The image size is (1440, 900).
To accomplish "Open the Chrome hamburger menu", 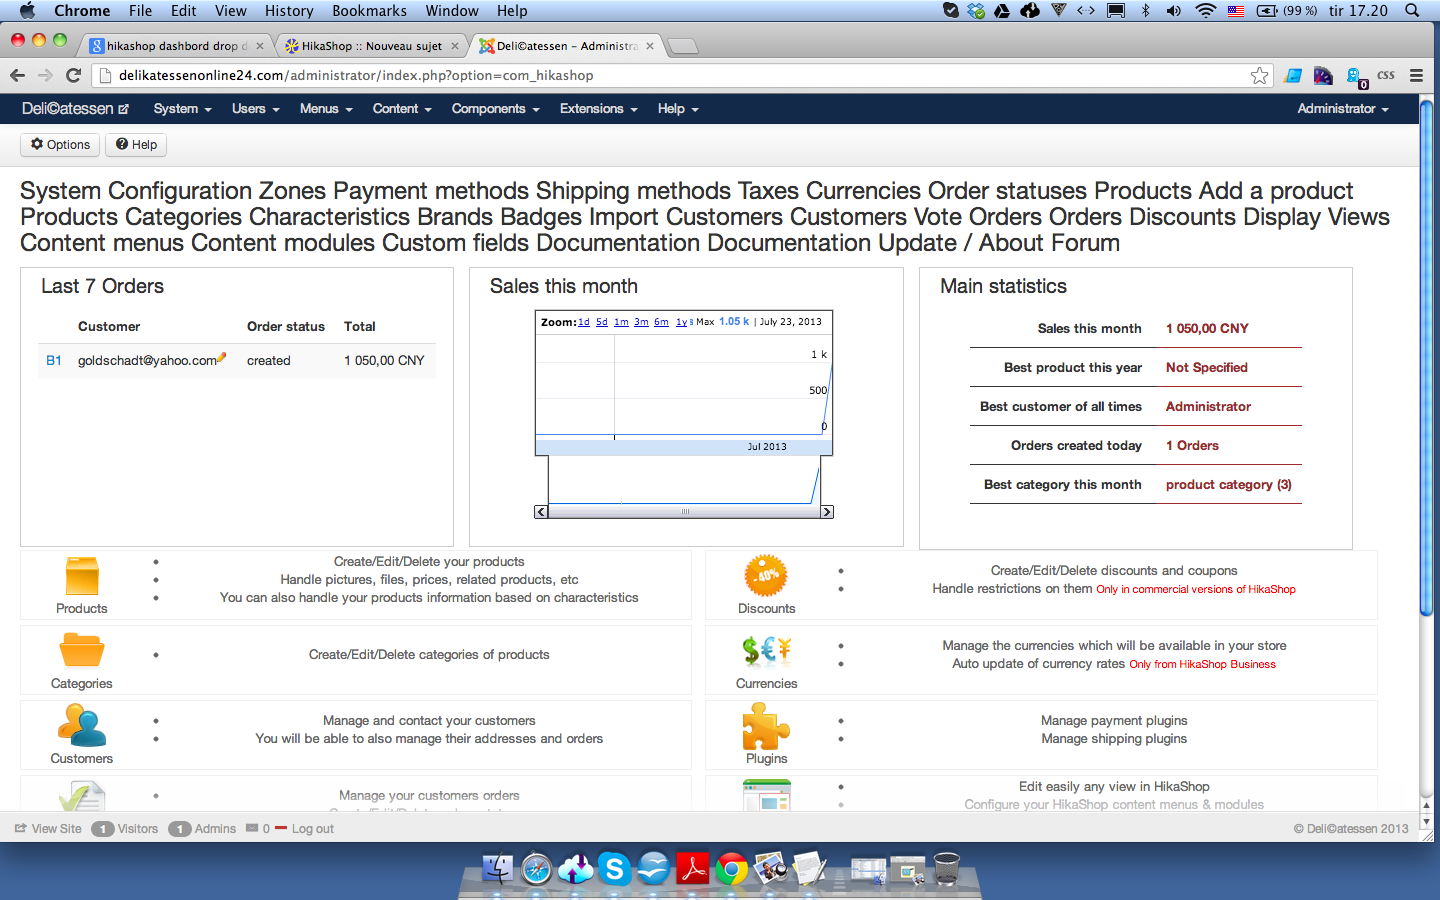I will [x=1416, y=75].
